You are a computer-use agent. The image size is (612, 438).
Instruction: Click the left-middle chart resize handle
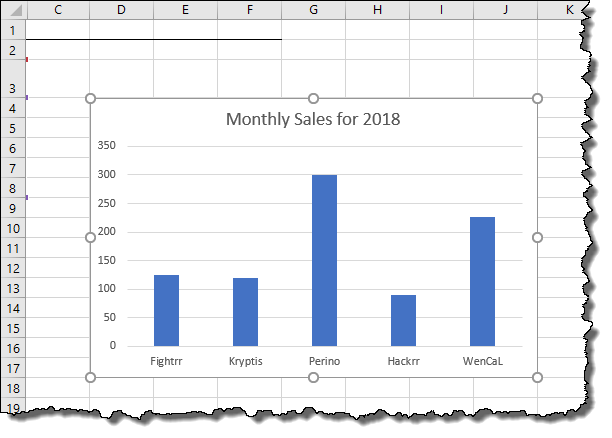pos(91,237)
